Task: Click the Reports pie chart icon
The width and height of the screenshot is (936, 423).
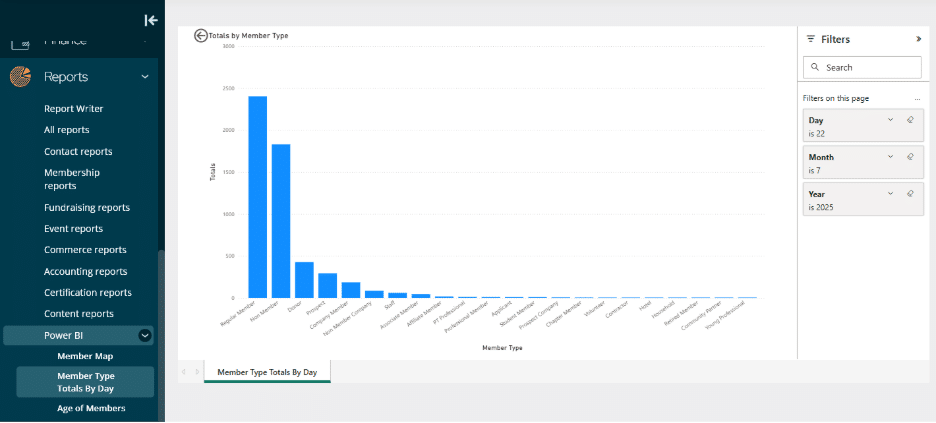Action: 19,77
